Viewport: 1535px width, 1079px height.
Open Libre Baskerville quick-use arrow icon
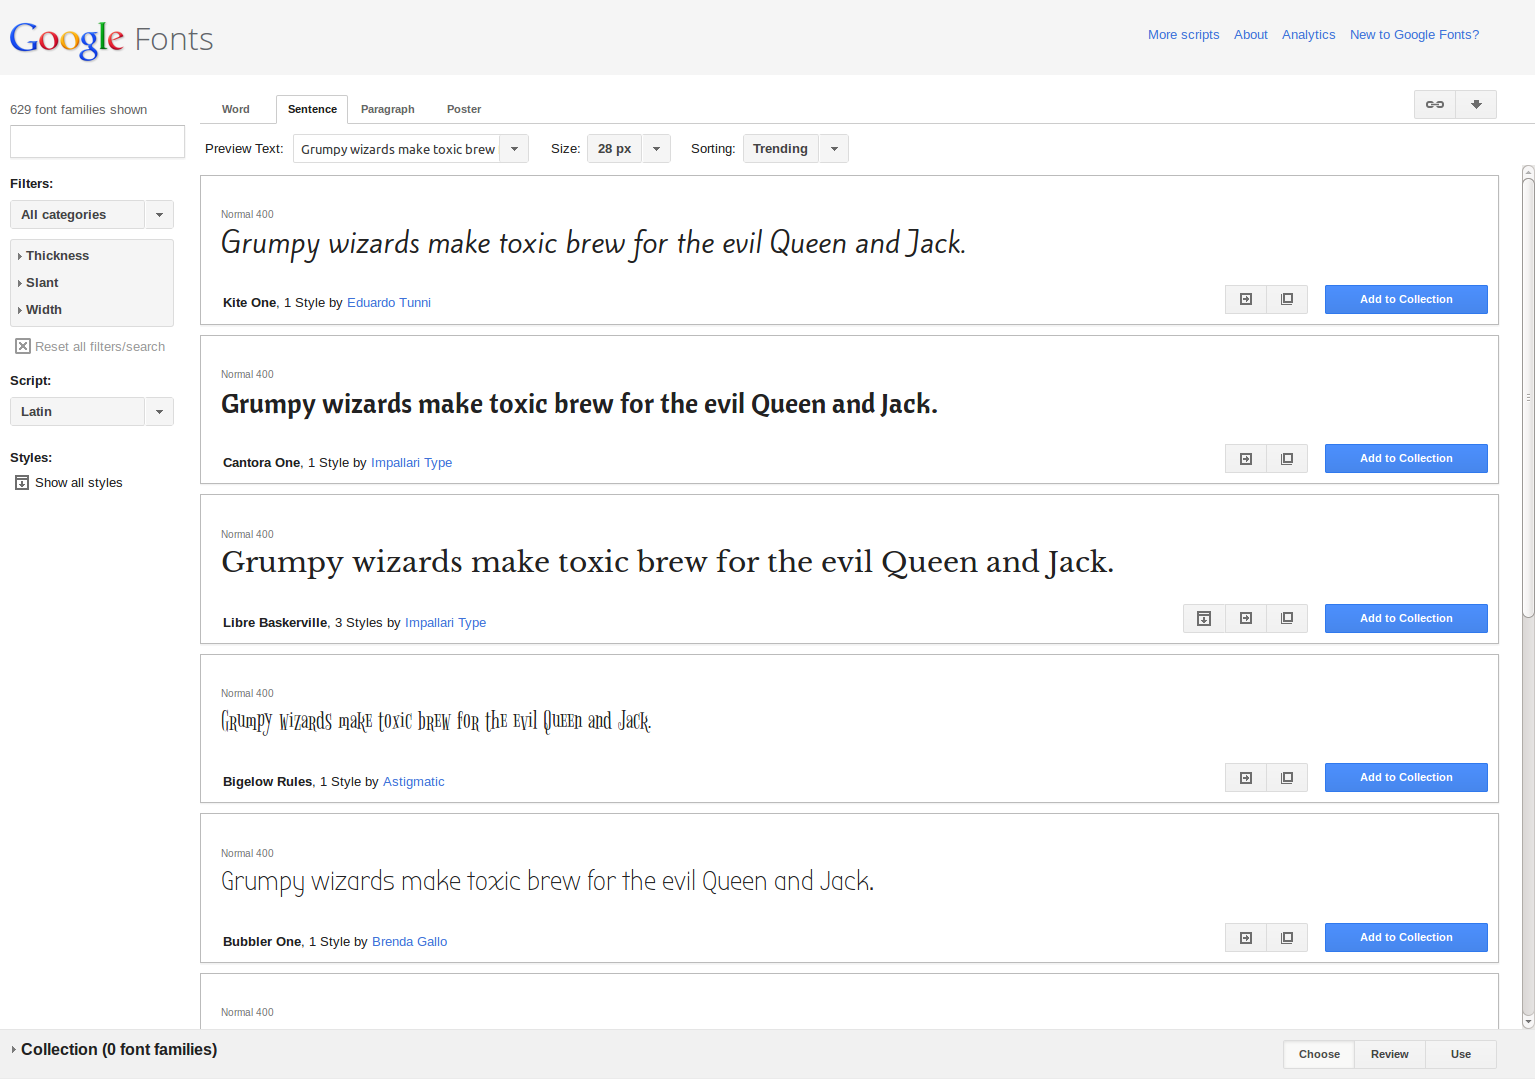[x=1246, y=619]
